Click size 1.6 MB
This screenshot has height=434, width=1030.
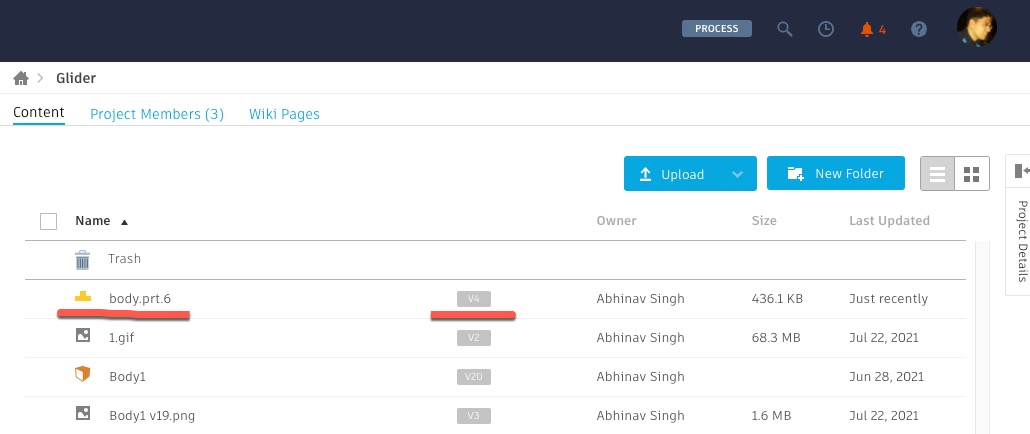(771, 415)
